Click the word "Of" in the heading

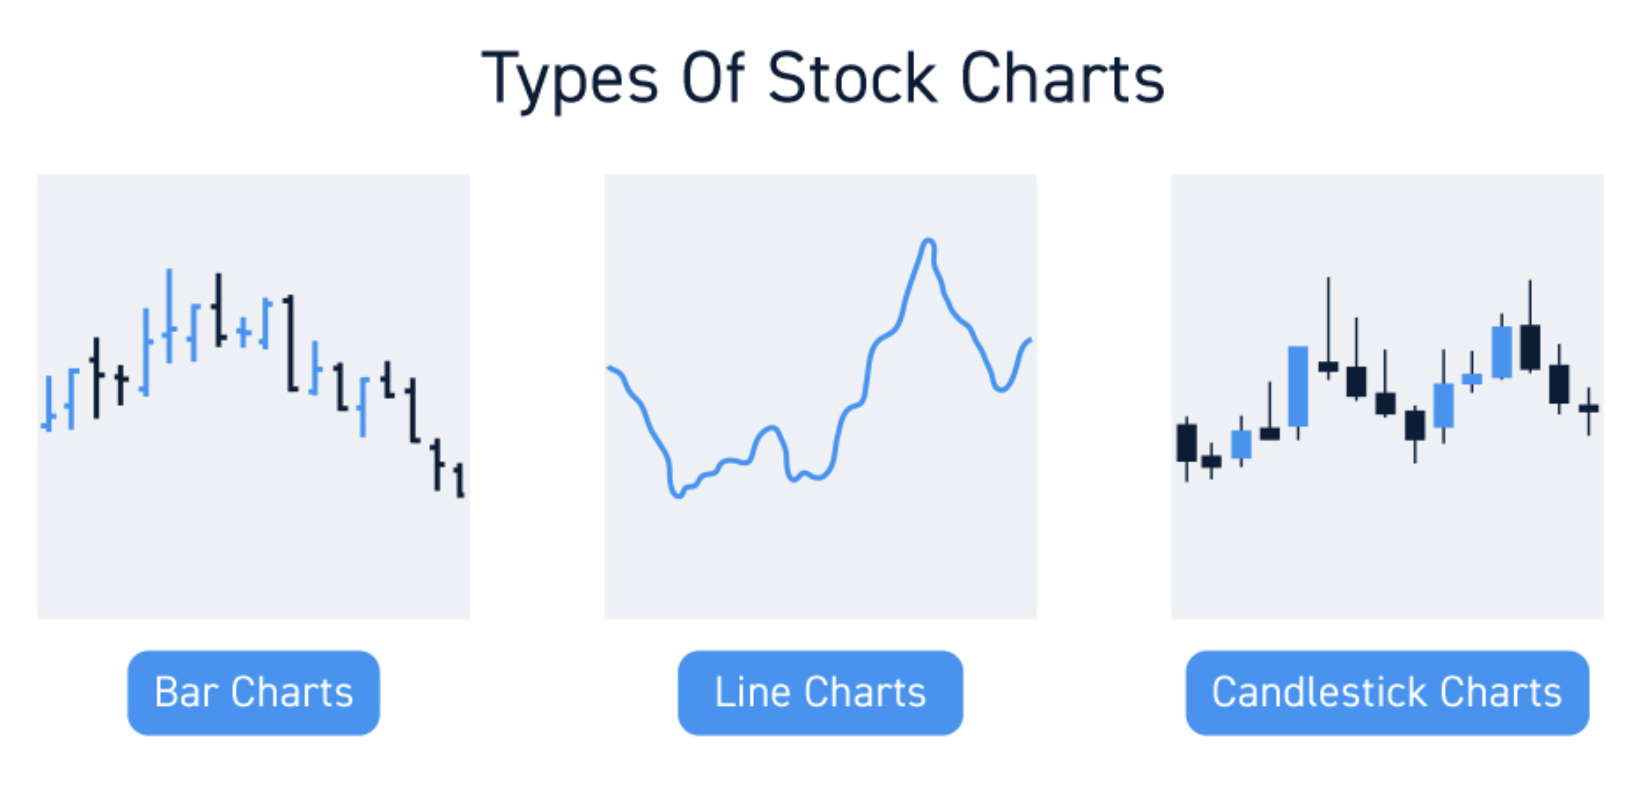click(x=712, y=78)
